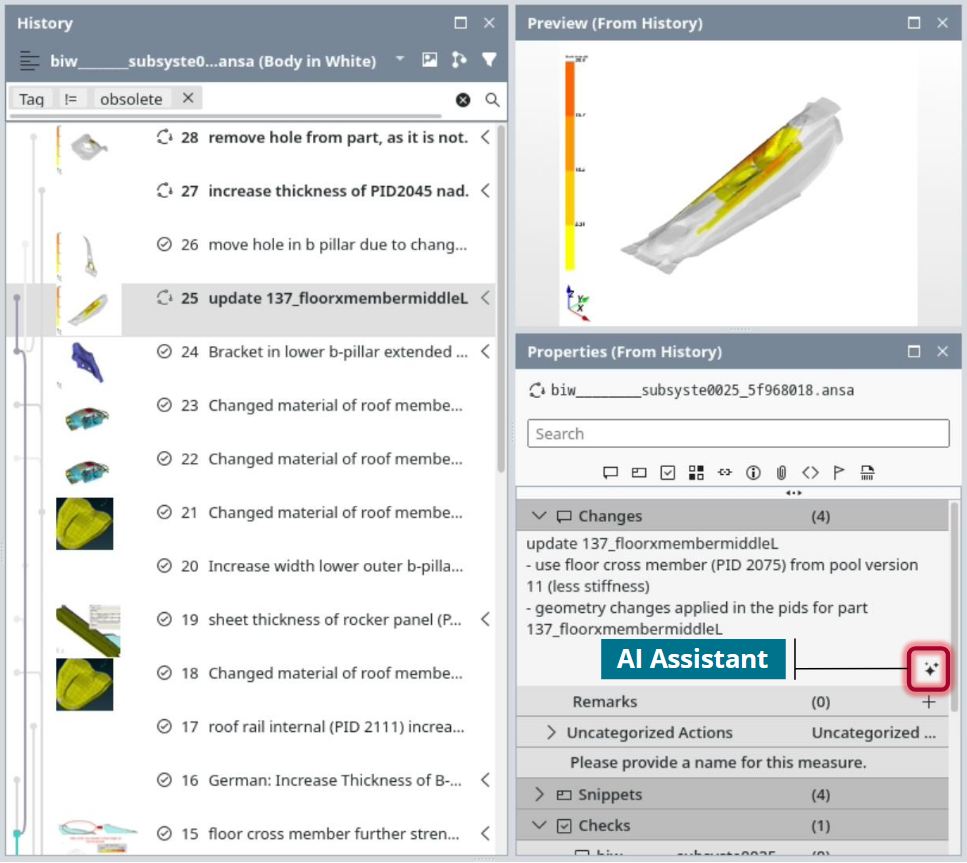The width and height of the screenshot is (967, 863).
Task: Remove the 'obsolete' tag filter chip
Action: click(x=187, y=98)
